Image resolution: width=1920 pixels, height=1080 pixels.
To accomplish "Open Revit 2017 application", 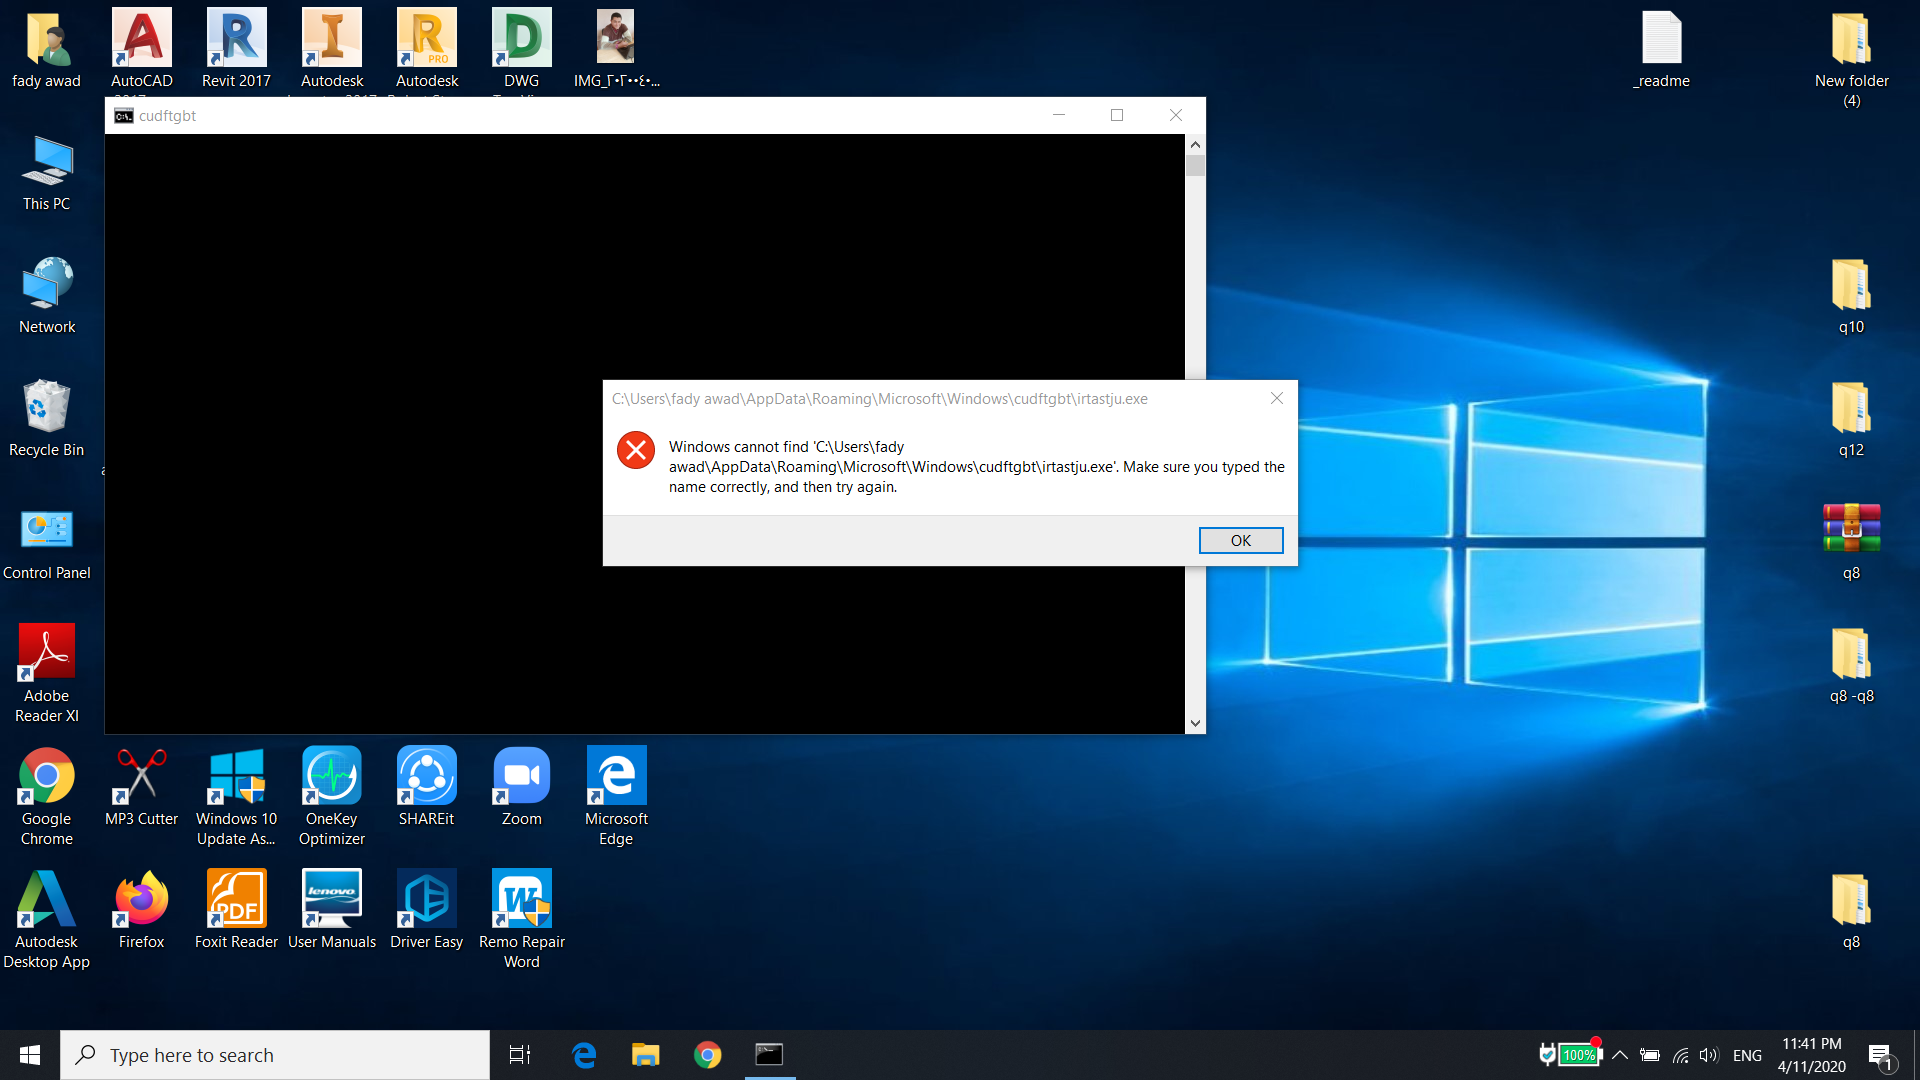I will (x=236, y=45).
